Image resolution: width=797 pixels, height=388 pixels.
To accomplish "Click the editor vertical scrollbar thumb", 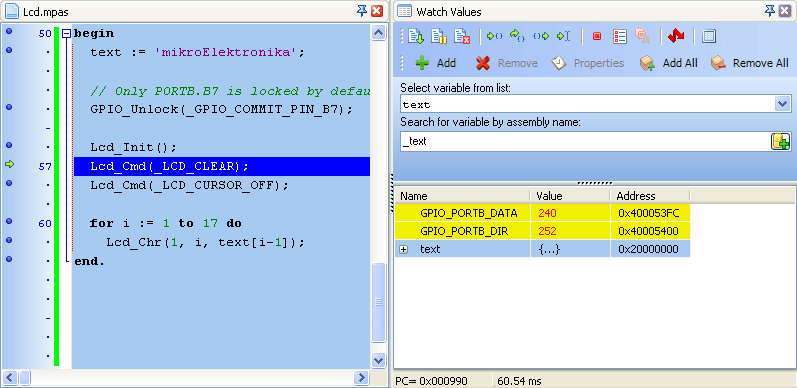I will [x=379, y=302].
